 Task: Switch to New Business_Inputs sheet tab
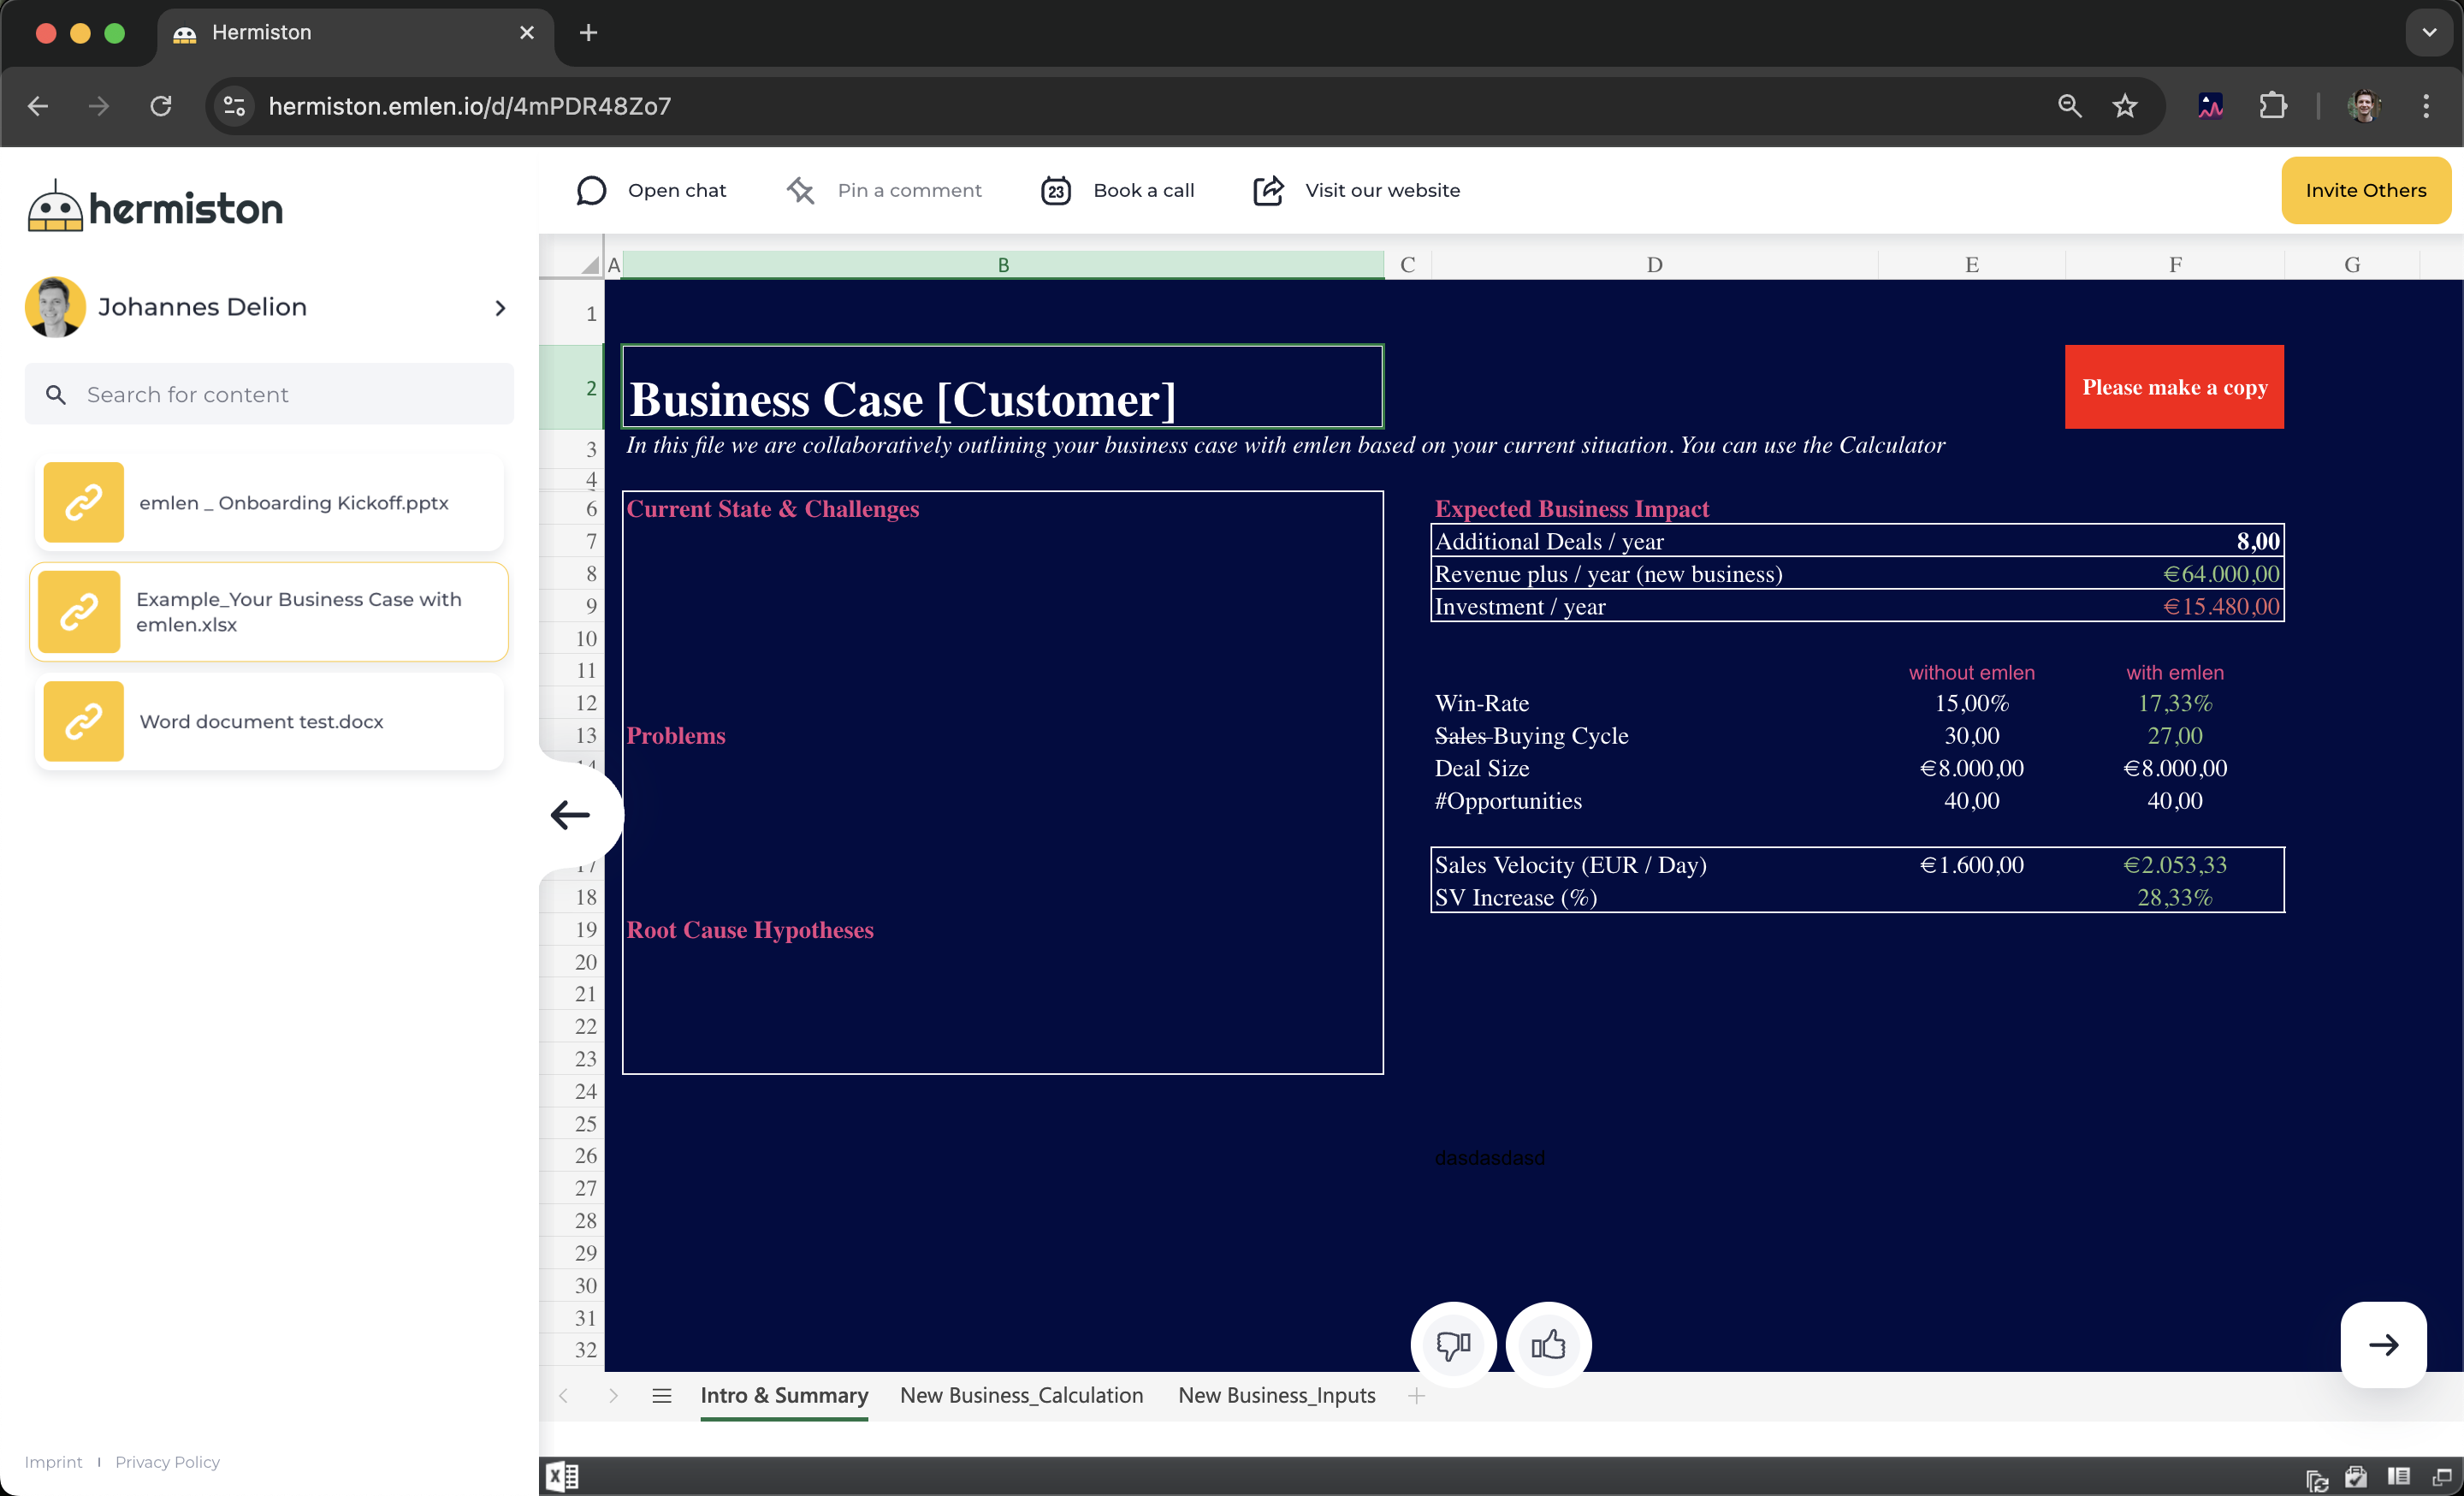coord(1276,1395)
